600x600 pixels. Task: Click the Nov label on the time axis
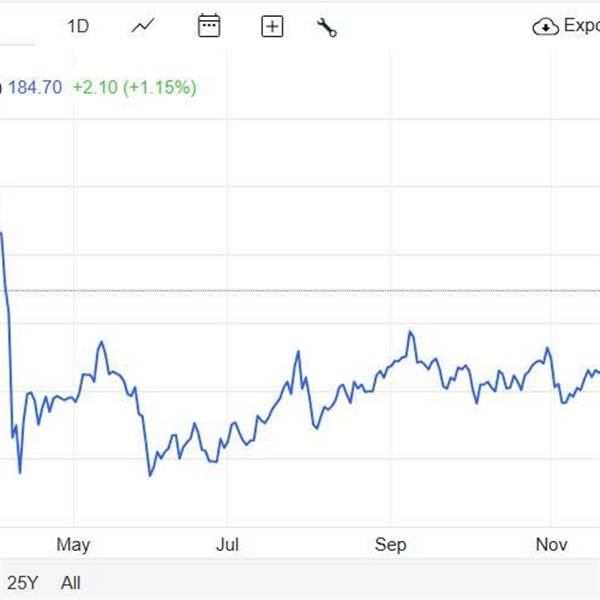click(551, 544)
